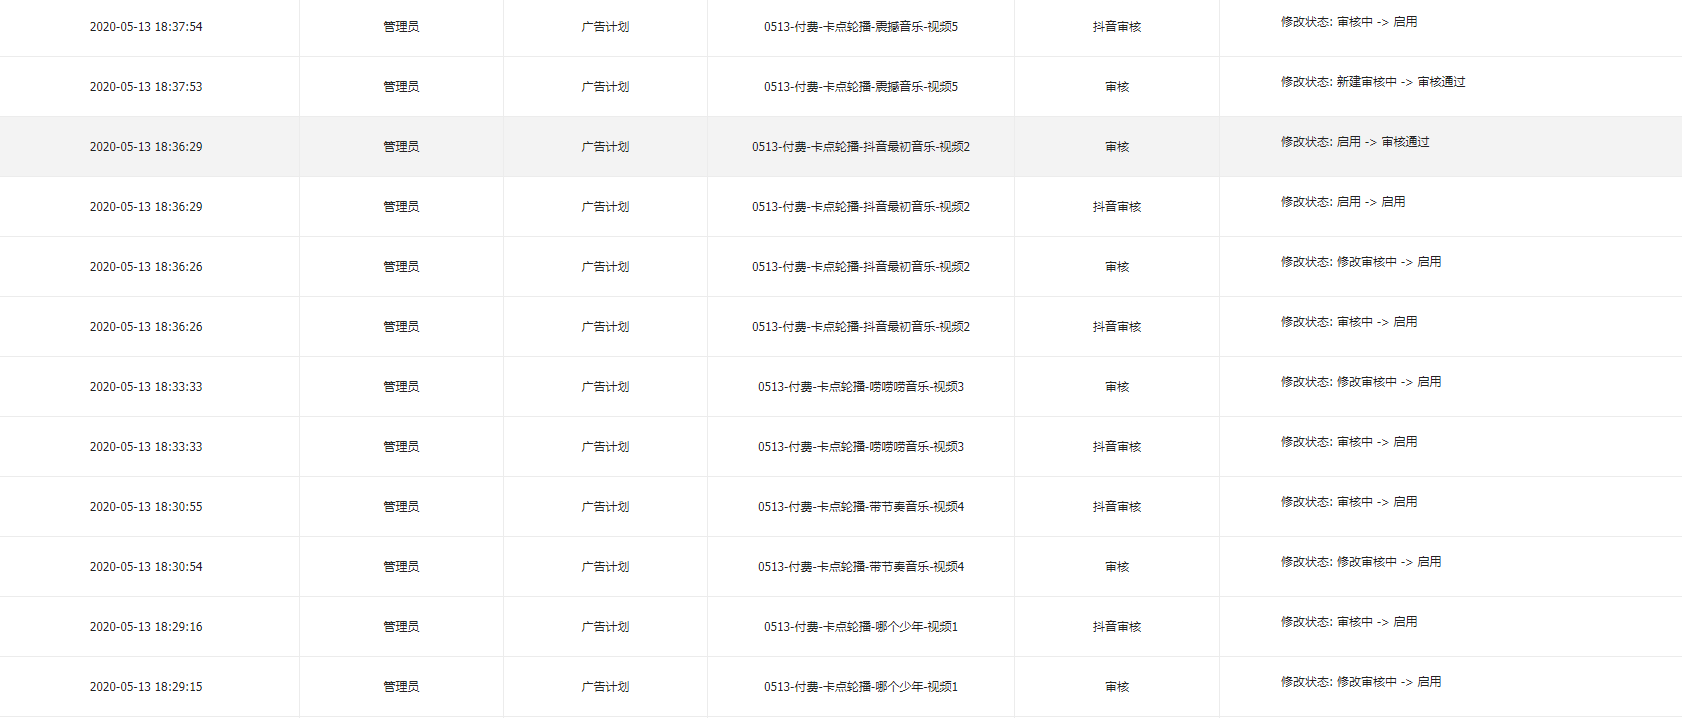This screenshot has width=1682, height=718.
Task: Click '管理员' operator in the 18:29:15 row
Action: pyautogui.click(x=401, y=687)
